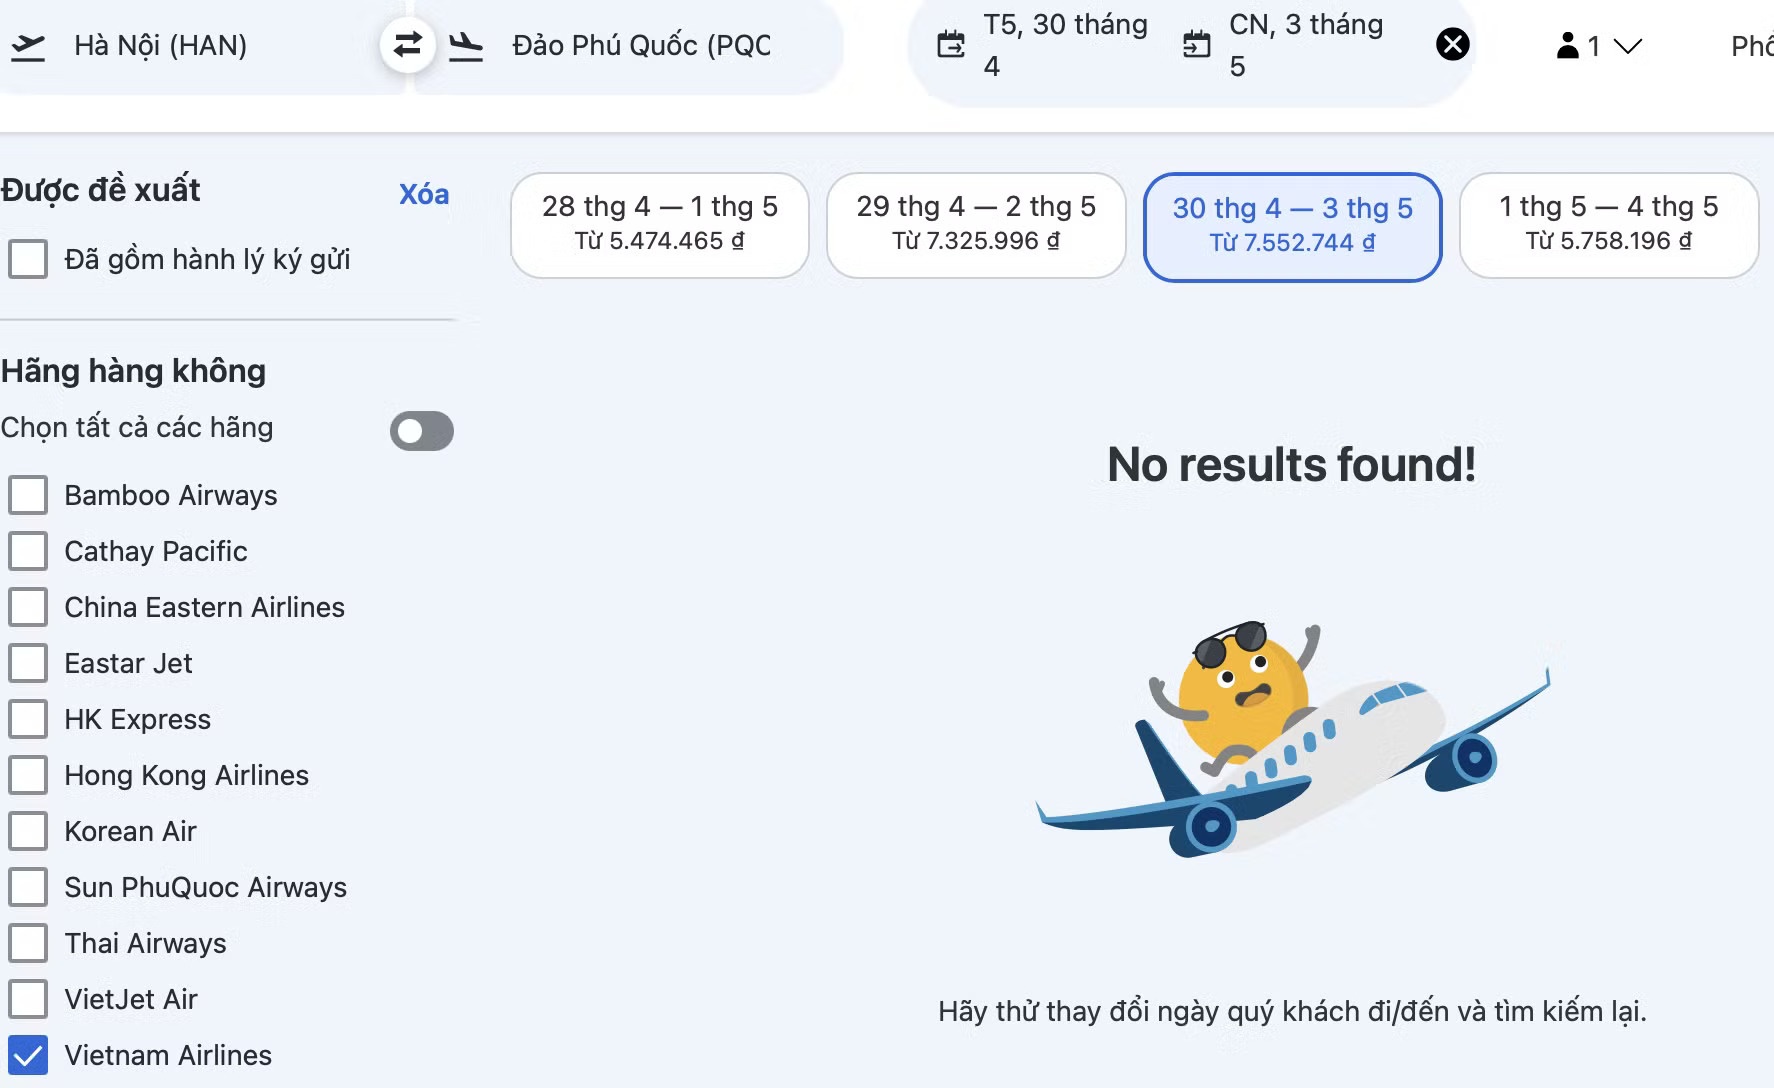This screenshot has width=1774, height=1088.
Task: Tick the Bamboo Airways checkbox
Action: (x=28, y=495)
